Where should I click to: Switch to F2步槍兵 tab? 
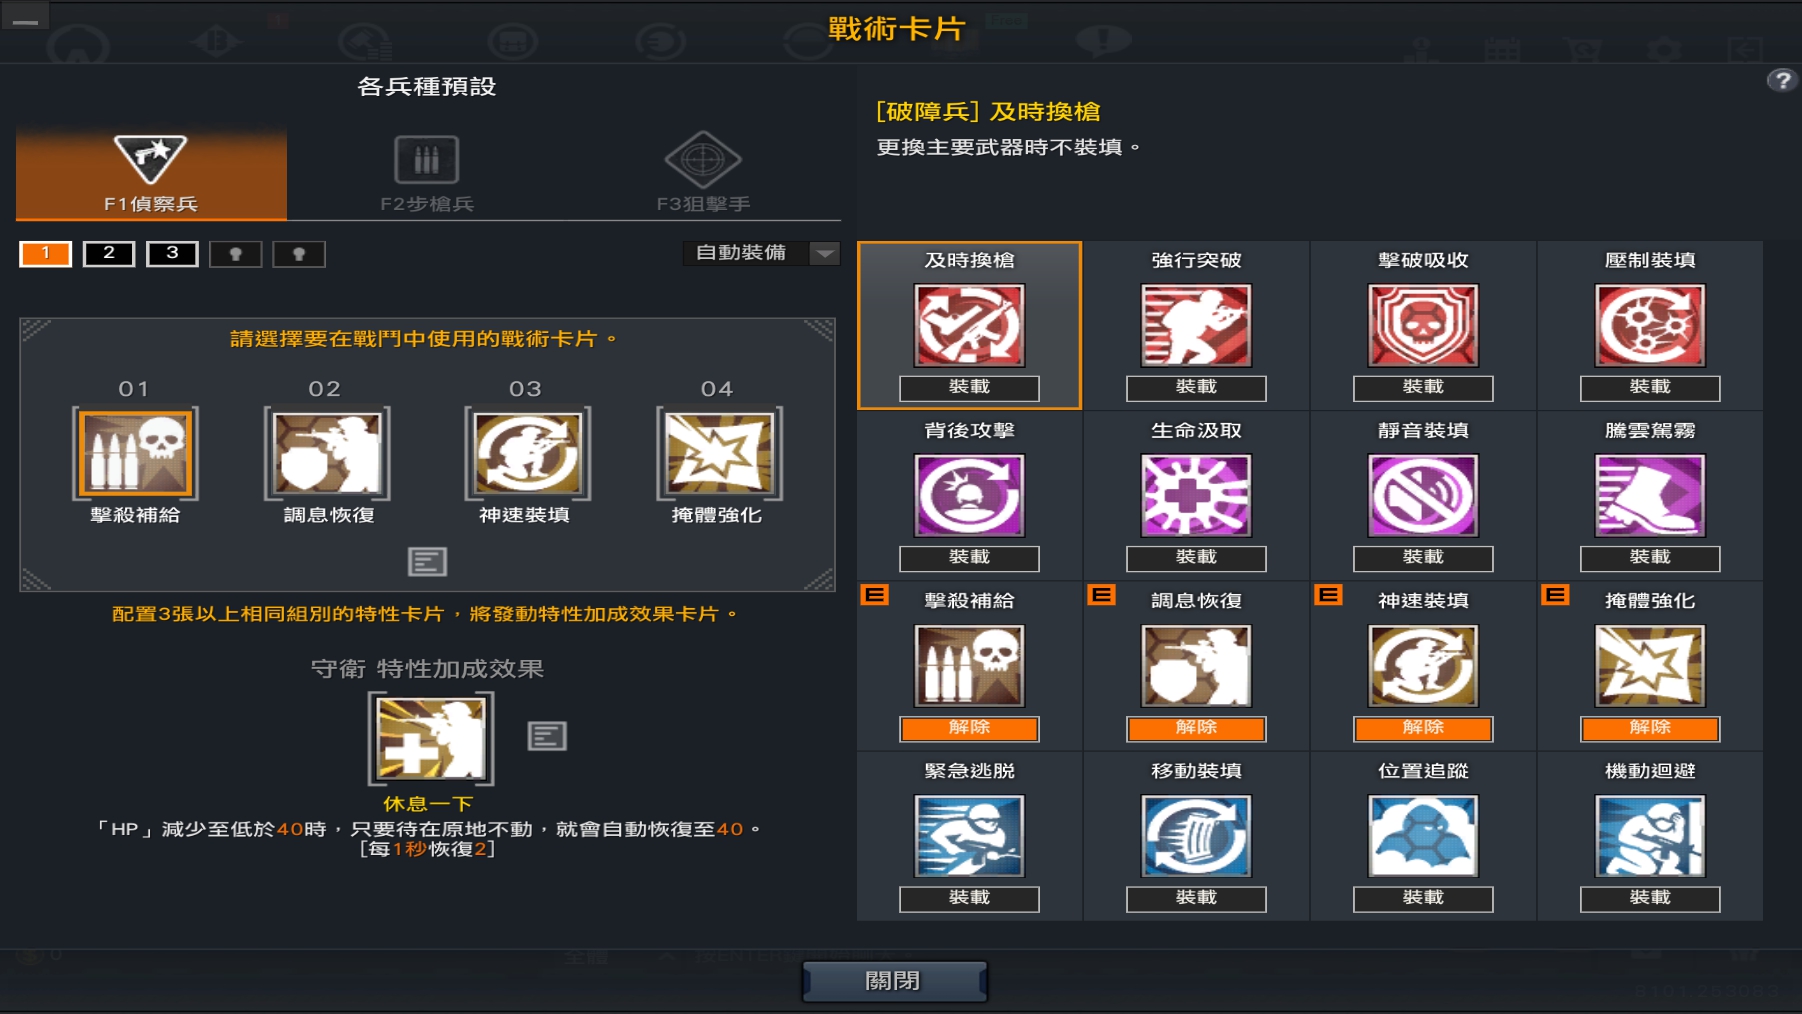[427, 174]
